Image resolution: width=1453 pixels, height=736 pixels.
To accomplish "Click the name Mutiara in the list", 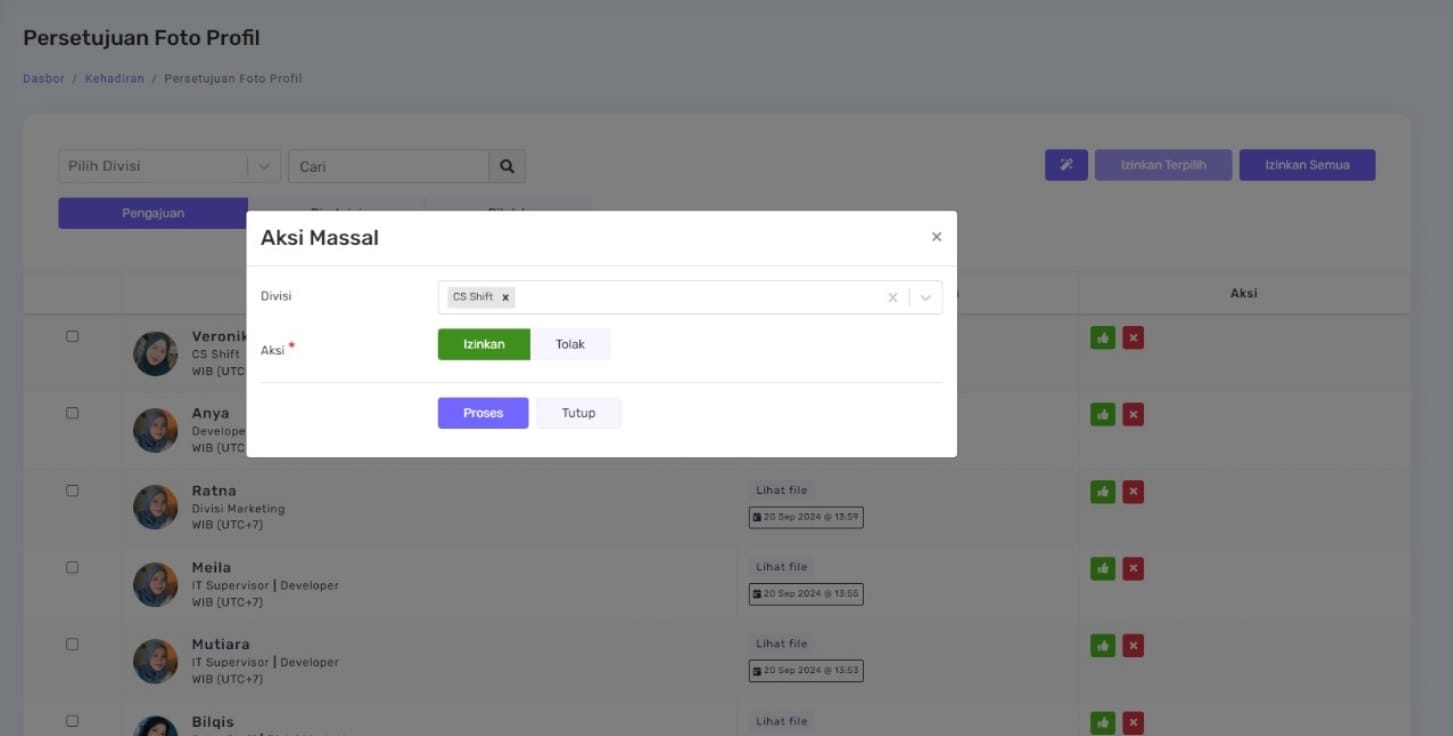I will 221,644.
